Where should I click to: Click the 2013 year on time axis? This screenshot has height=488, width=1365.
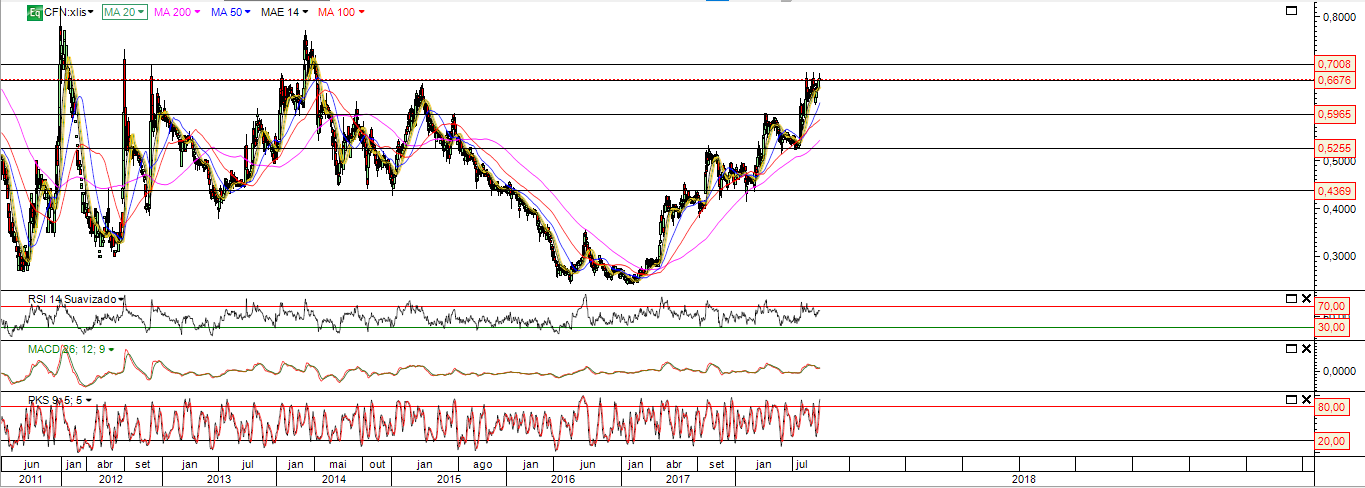pos(219,479)
